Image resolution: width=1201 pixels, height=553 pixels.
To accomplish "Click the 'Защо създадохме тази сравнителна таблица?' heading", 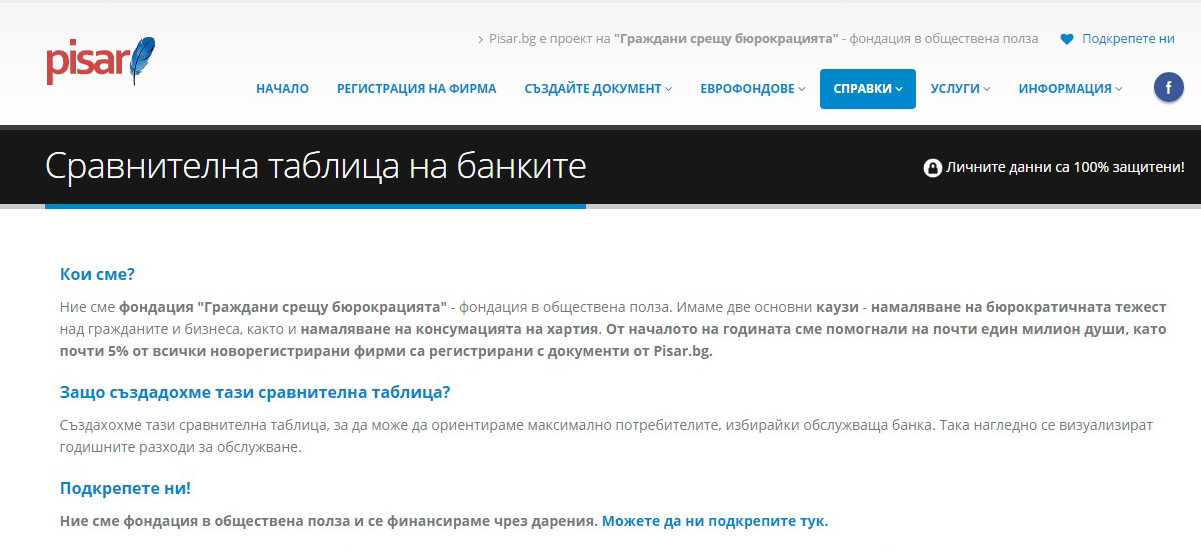I will point(255,392).
